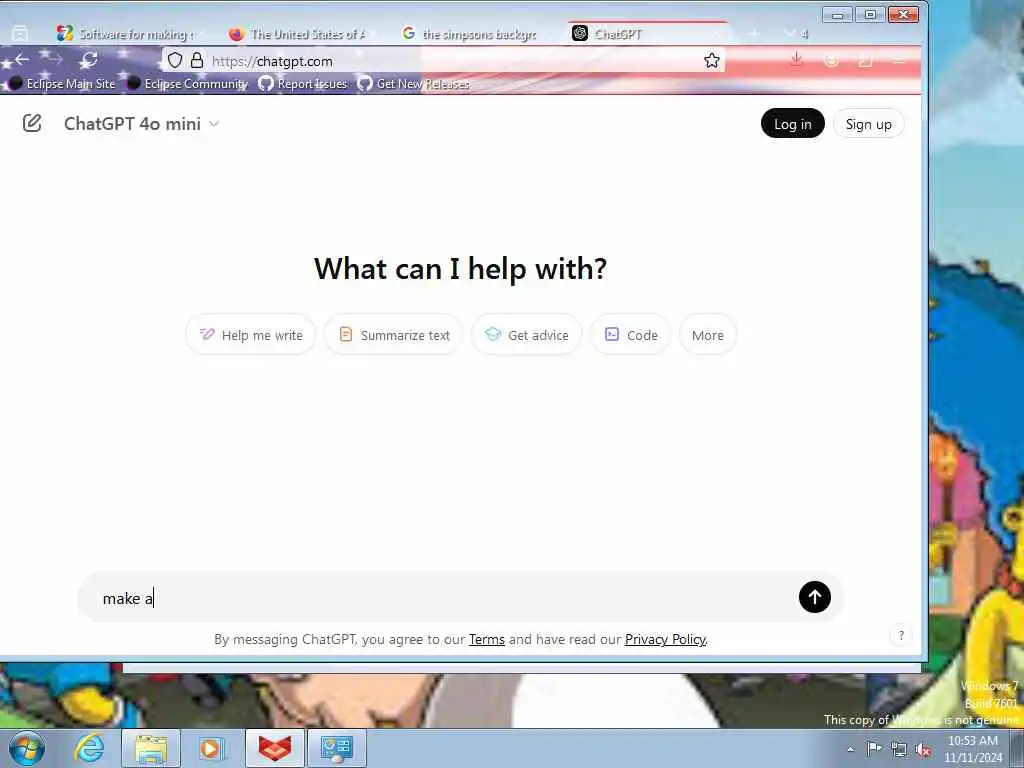Screen dimensions: 1024x768
Task: Choose the Help me write suggestion
Action: tap(251, 335)
